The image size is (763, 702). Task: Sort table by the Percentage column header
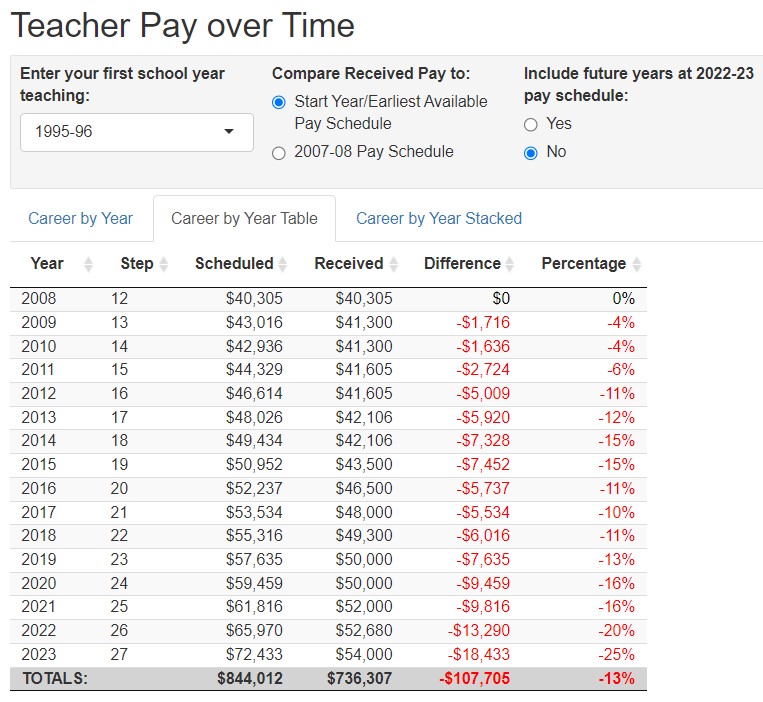click(x=583, y=264)
